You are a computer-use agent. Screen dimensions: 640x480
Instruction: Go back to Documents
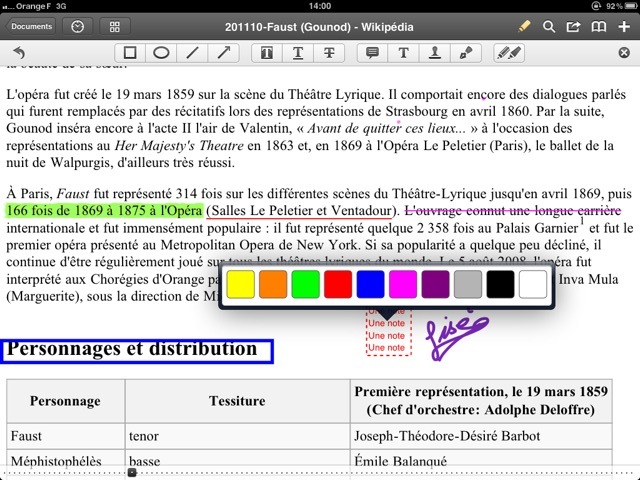click(32, 26)
